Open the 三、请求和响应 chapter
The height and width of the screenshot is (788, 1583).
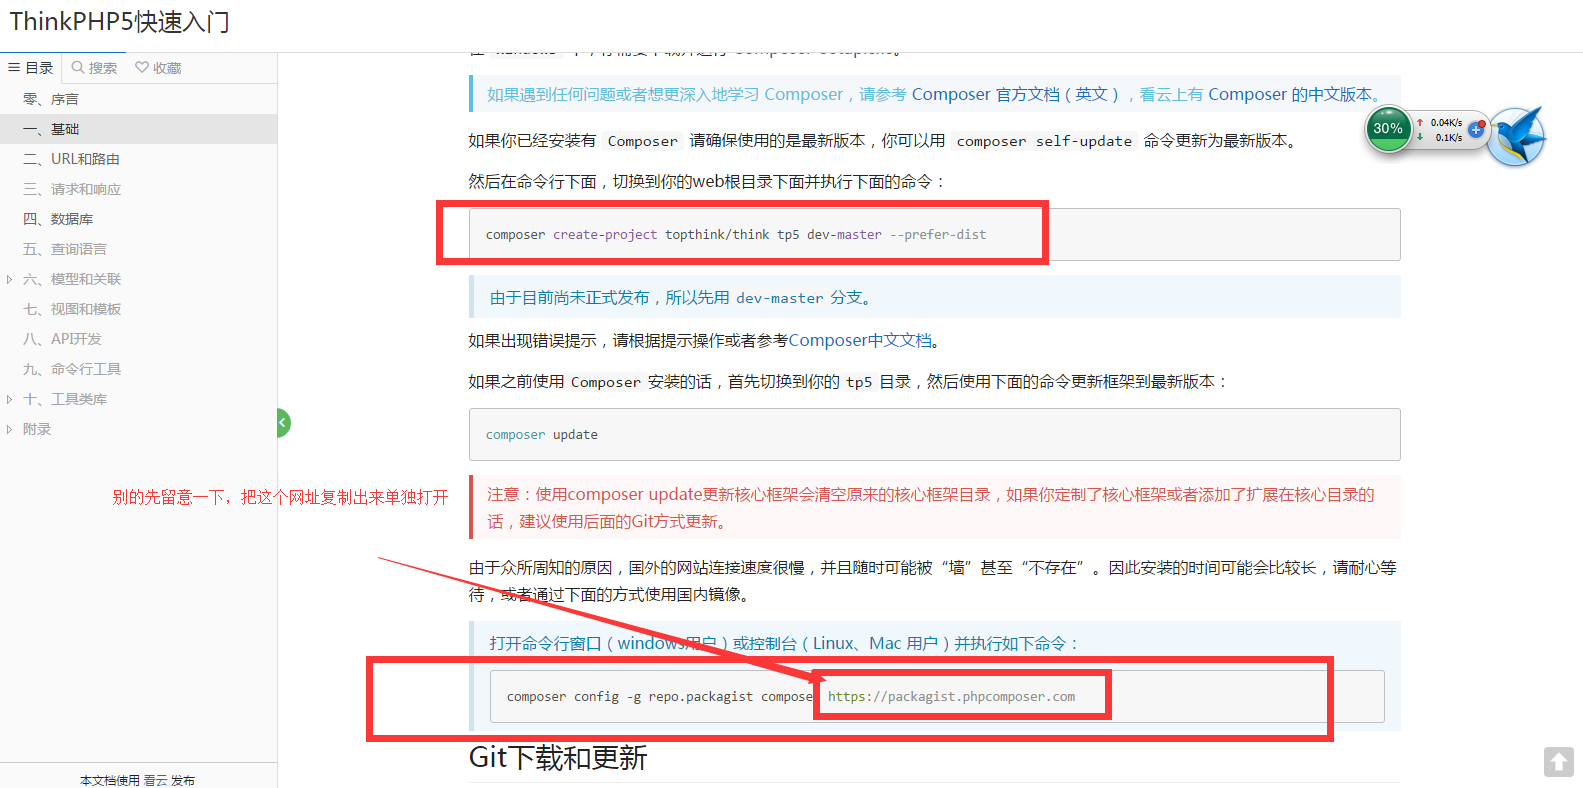(138, 189)
